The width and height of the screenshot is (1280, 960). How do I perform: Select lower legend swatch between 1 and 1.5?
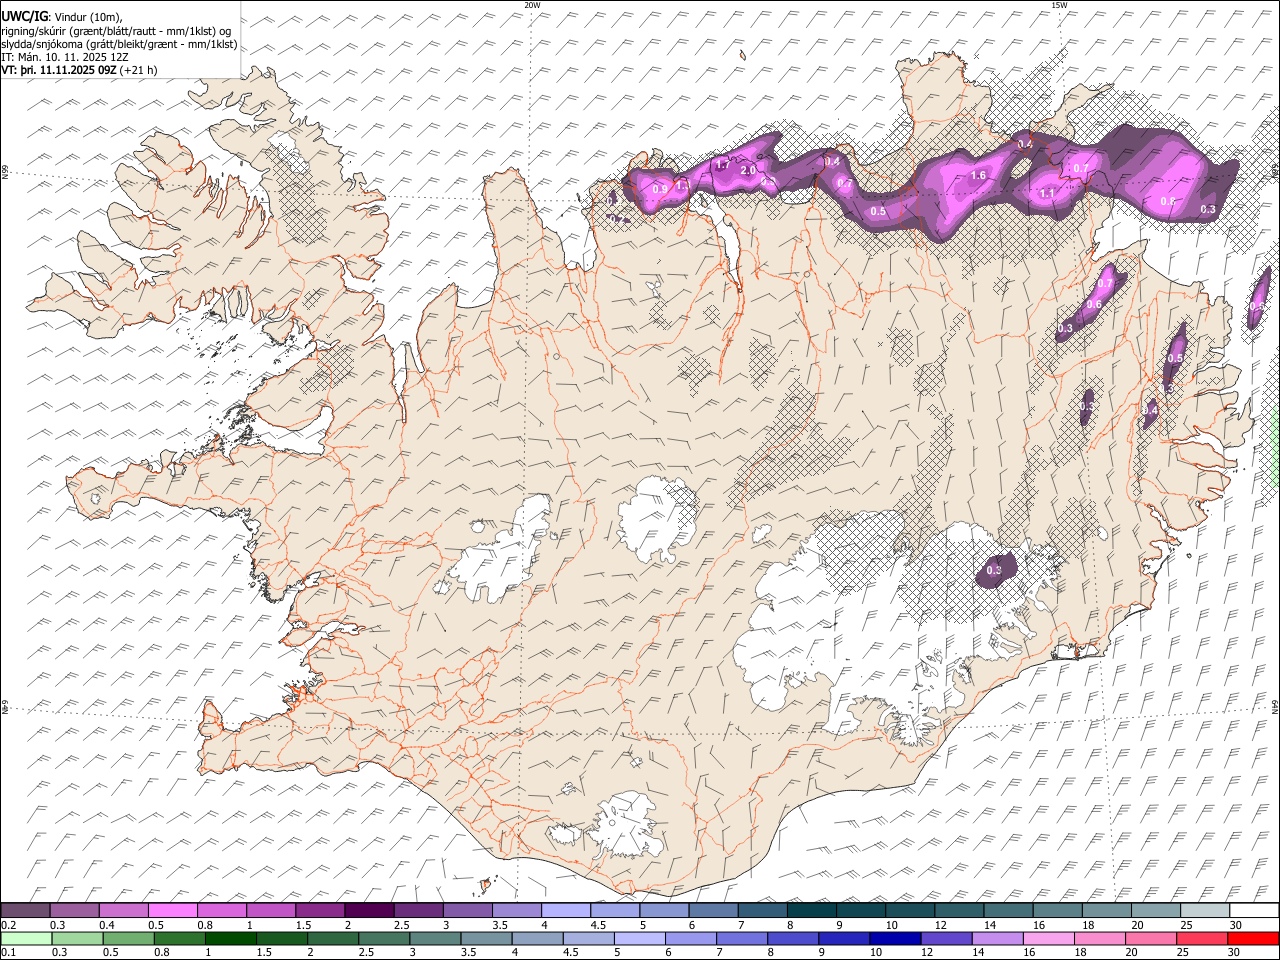(x=231, y=938)
